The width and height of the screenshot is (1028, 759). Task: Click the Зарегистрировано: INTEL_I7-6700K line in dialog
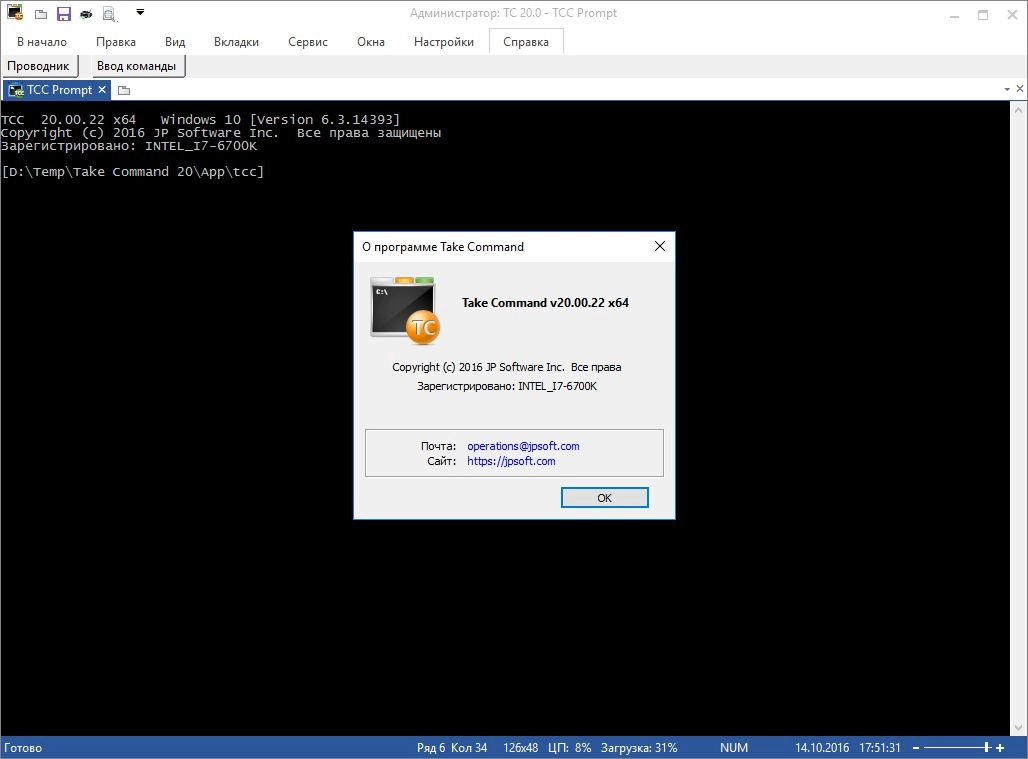point(507,386)
